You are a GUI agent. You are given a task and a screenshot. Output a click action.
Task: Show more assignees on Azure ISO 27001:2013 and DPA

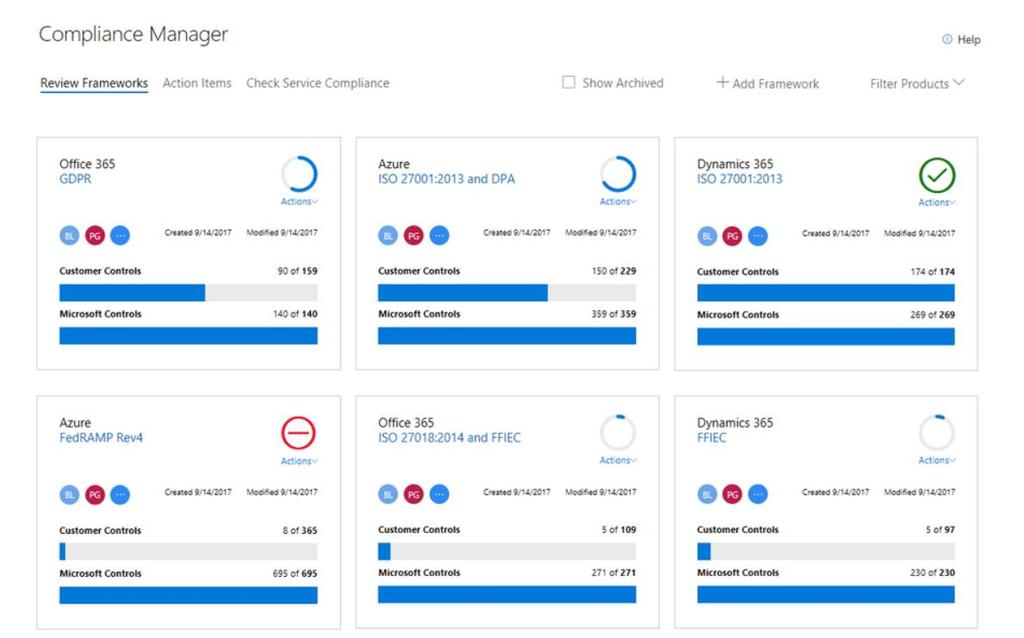coord(439,235)
